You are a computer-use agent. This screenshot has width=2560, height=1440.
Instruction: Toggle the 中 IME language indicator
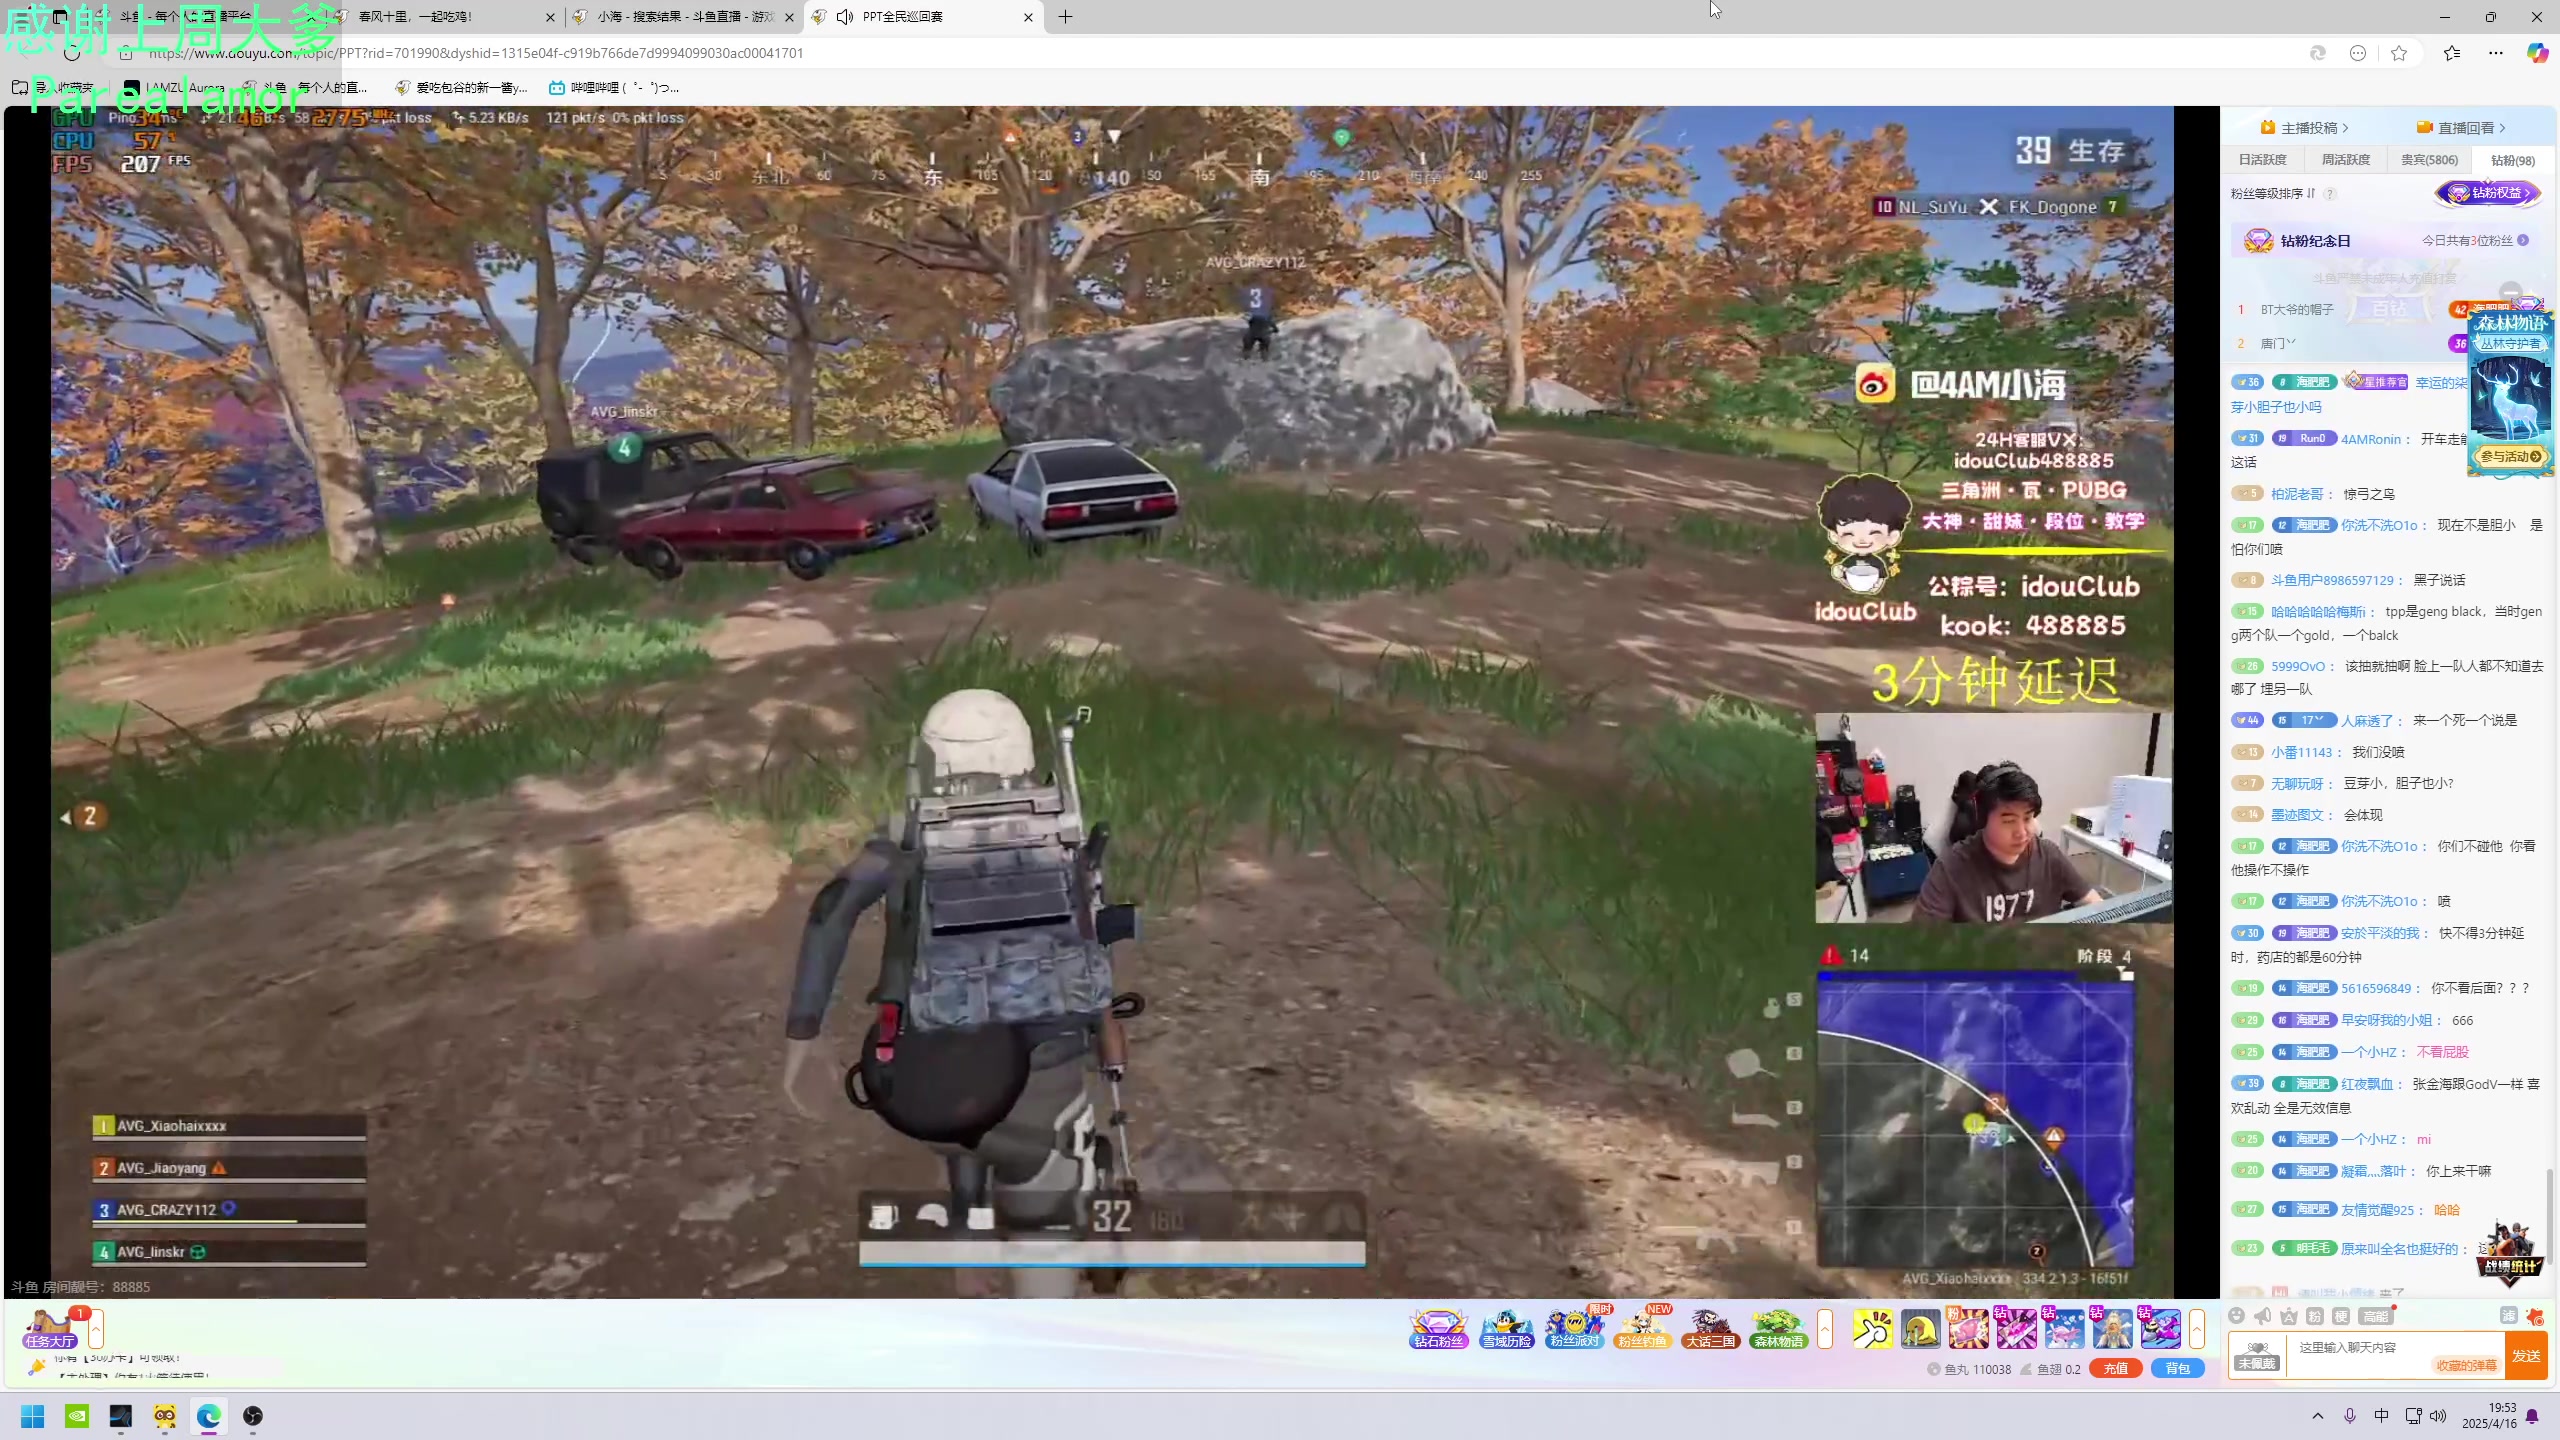2382,1416
